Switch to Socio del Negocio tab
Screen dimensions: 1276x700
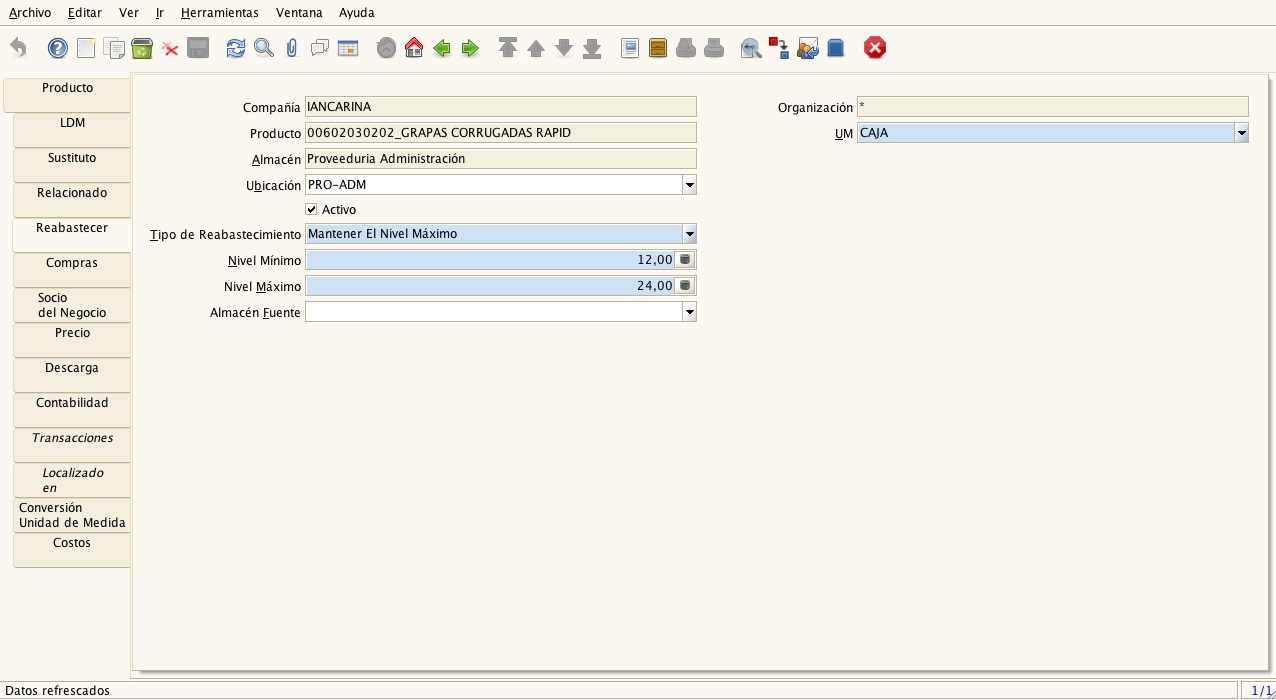(x=72, y=304)
